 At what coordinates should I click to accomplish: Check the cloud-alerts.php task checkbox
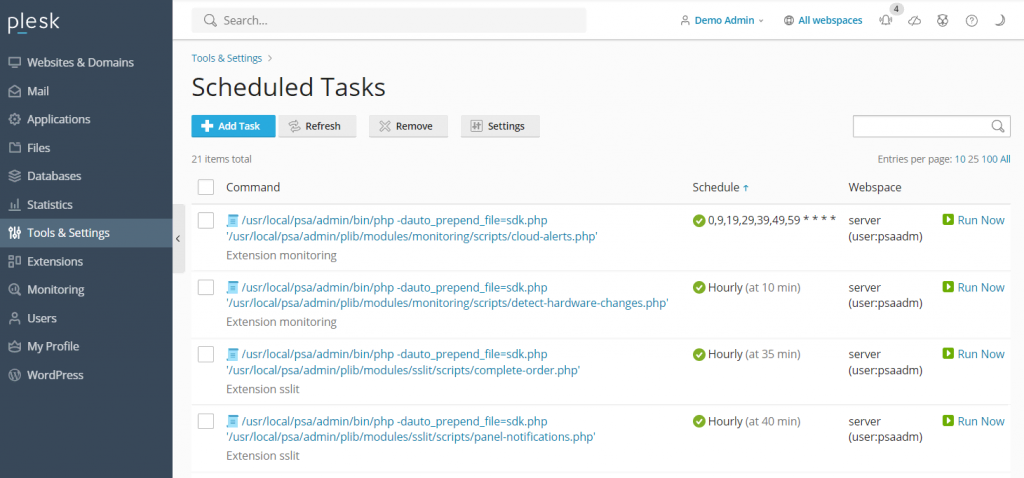[x=206, y=220]
